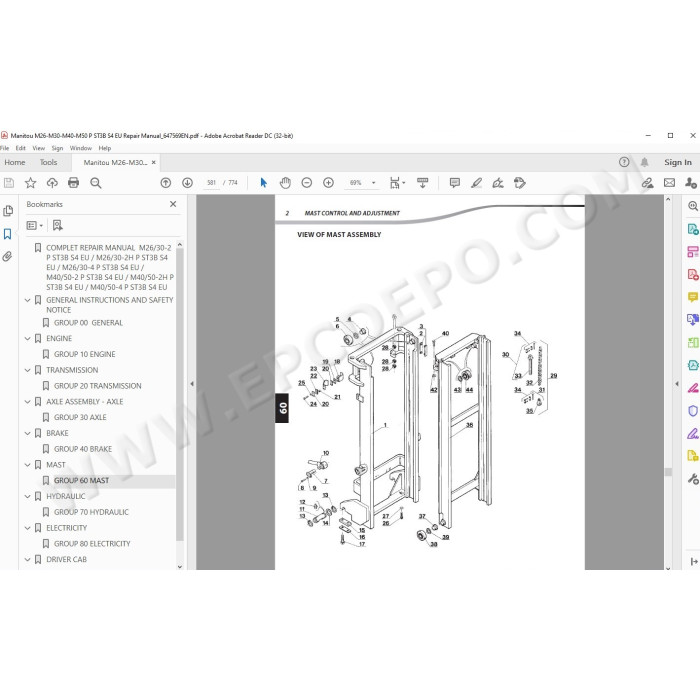This screenshot has height=700, width=700.
Task: Click the Save file icon
Action: coord(9,183)
